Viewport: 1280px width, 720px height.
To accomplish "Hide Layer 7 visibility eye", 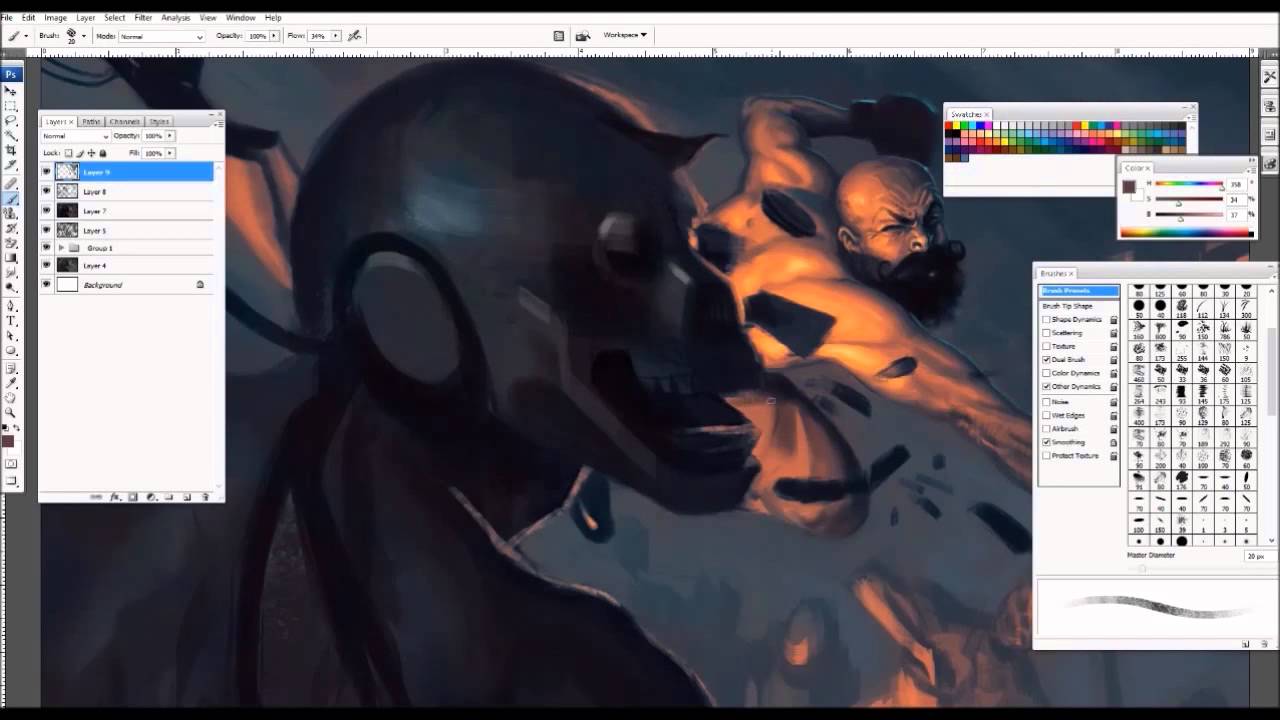I will [46, 211].
